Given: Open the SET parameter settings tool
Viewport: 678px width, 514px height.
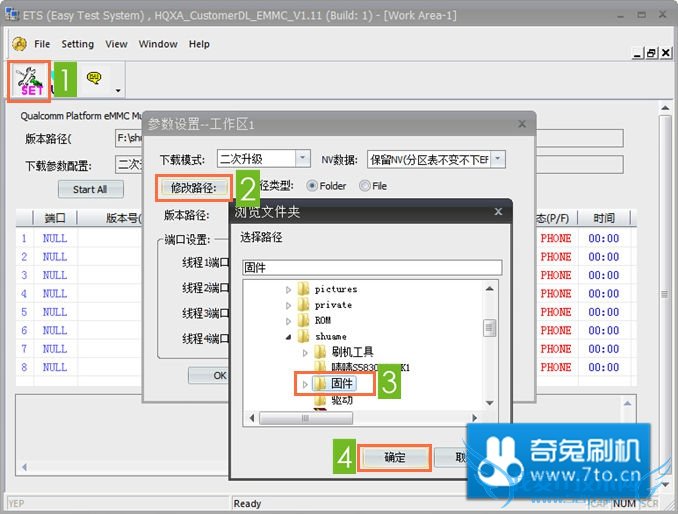Looking at the screenshot, I should pyautogui.click(x=29, y=81).
